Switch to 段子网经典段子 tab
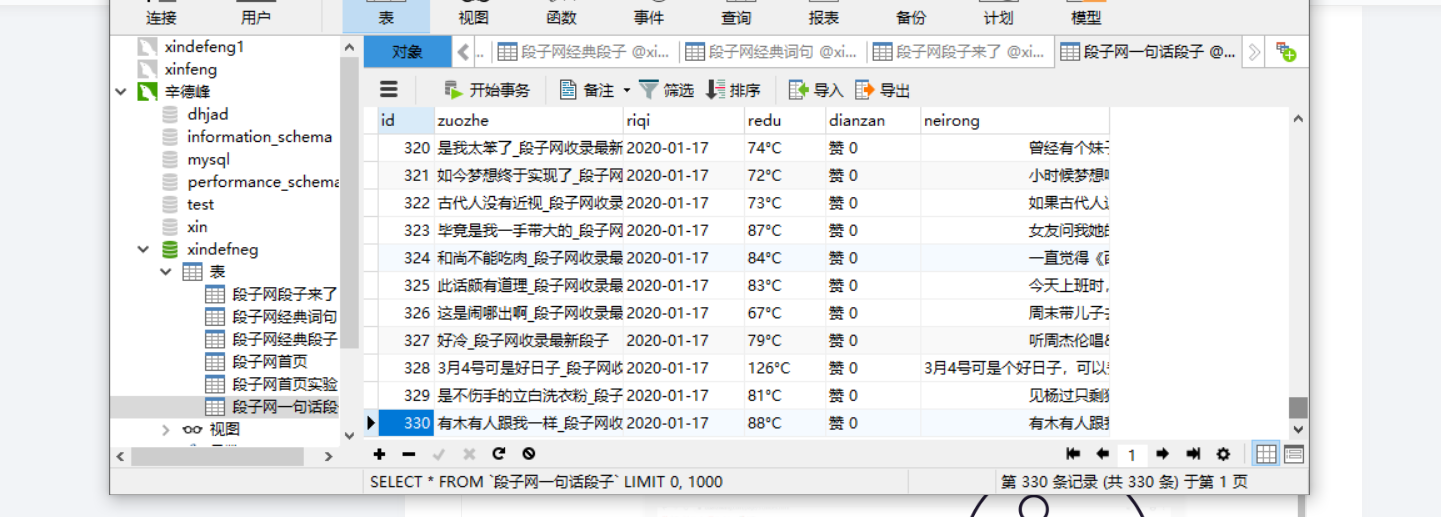The width and height of the screenshot is (1441, 517). point(585,52)
